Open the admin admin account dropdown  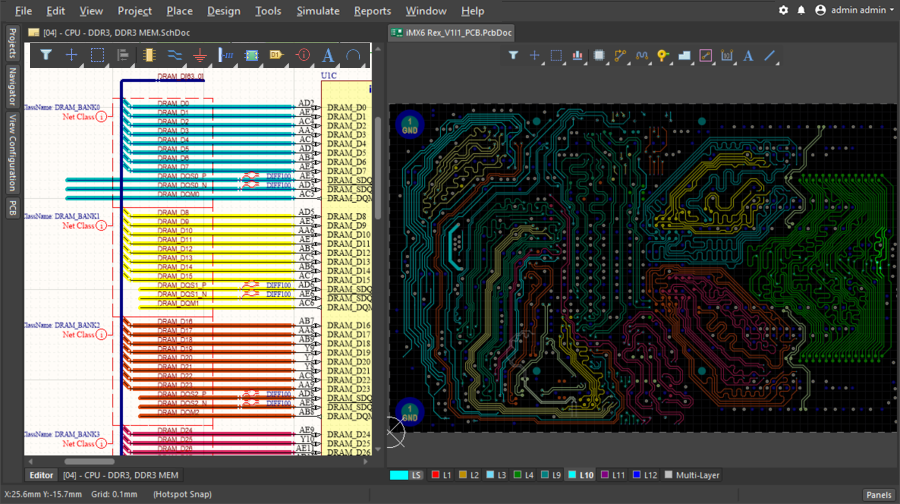point(855,10)
